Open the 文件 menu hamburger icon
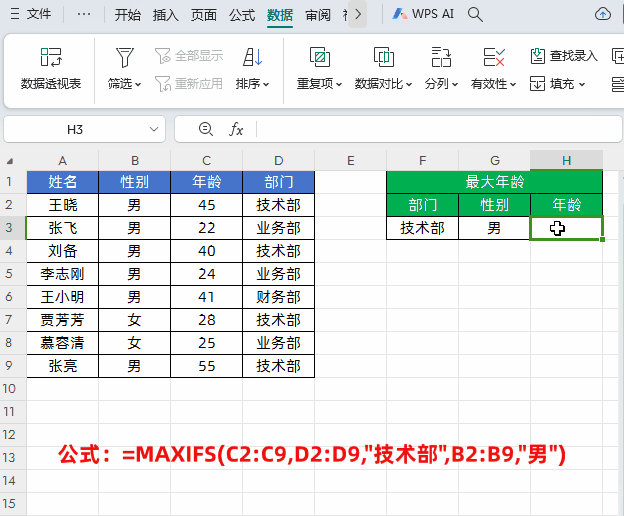 point(15,14)
